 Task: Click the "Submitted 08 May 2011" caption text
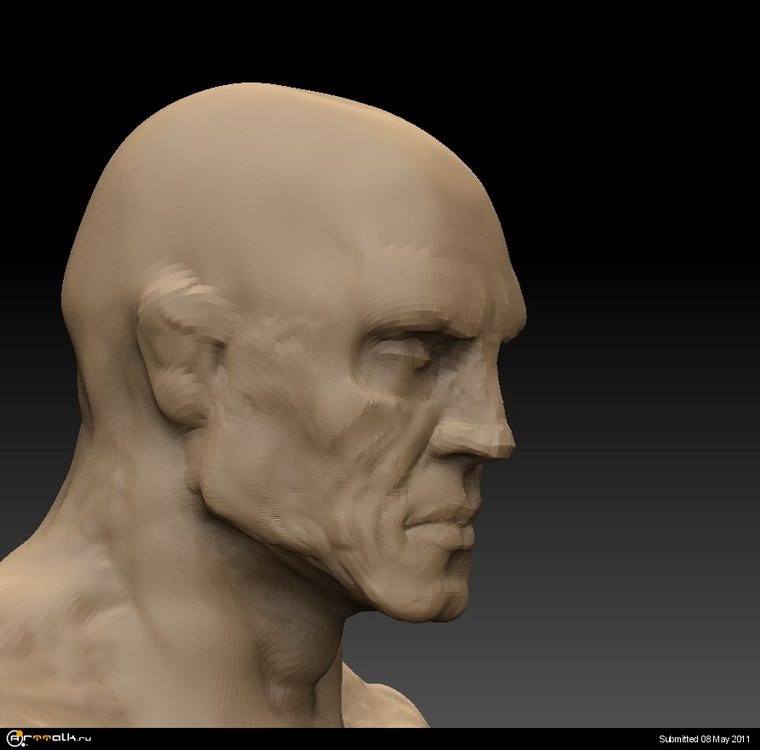[x=704, y=739]
